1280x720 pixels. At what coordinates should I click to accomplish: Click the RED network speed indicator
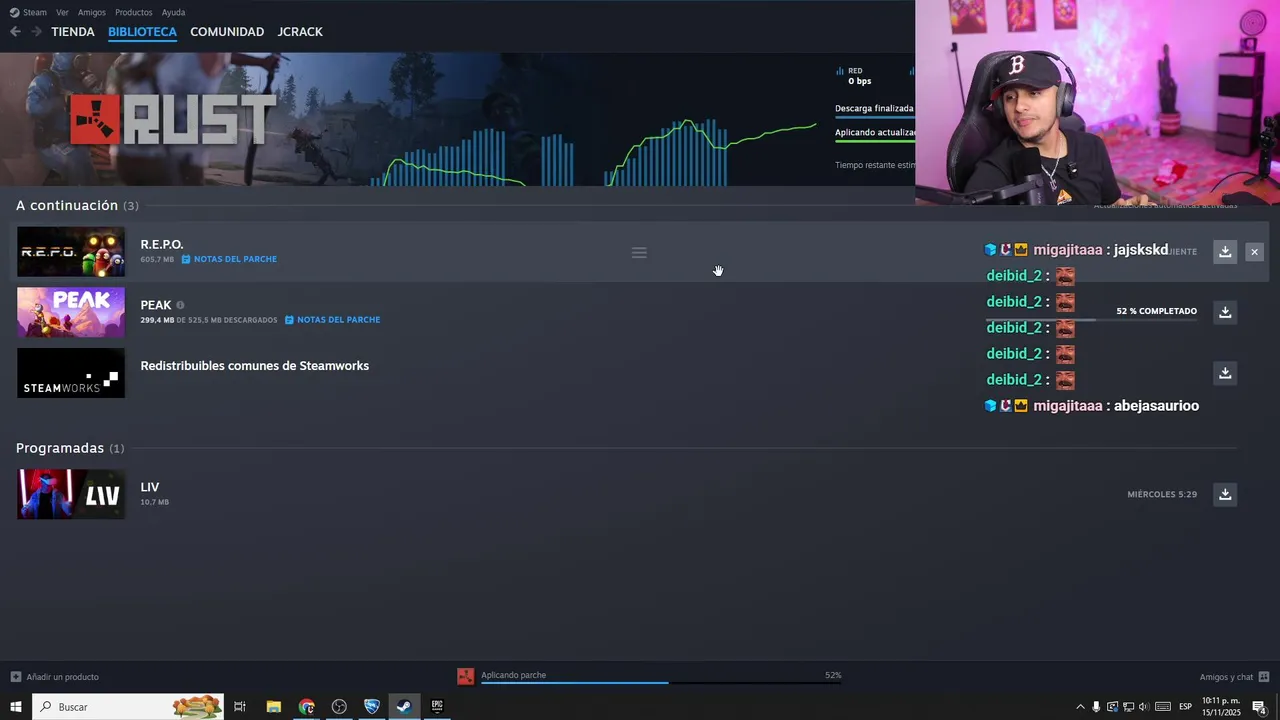coord(853,76)
